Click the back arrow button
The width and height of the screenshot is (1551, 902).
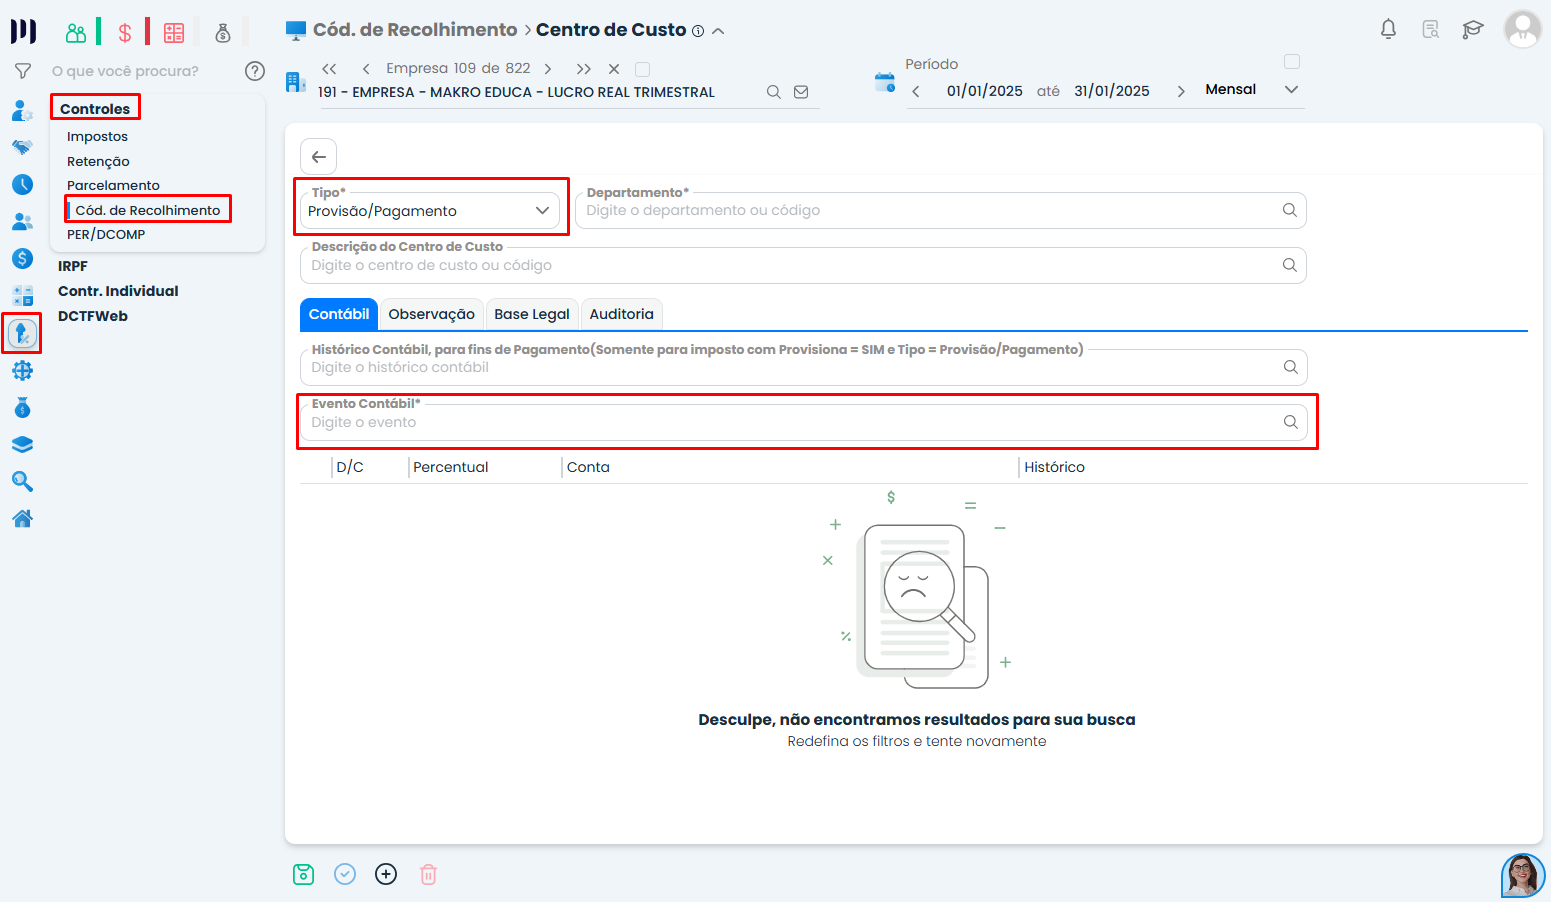pyautogui.click(x=318, y=157)
